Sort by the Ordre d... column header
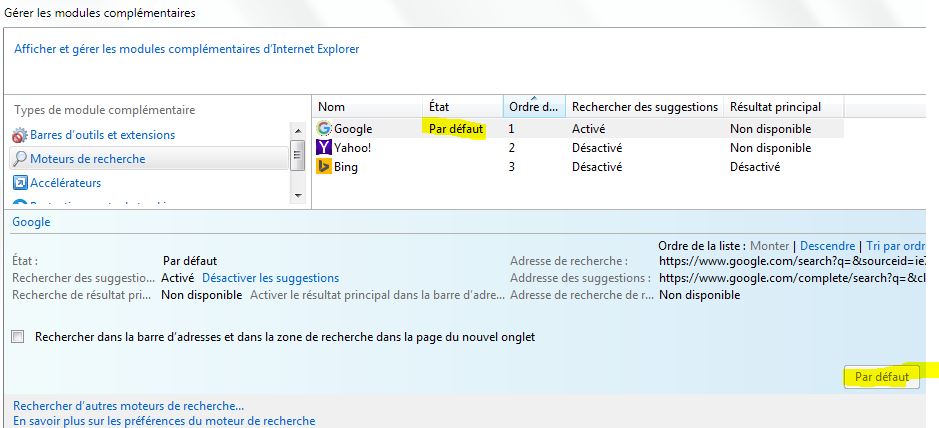The image size is (939, 428). [x=534, y=107]
